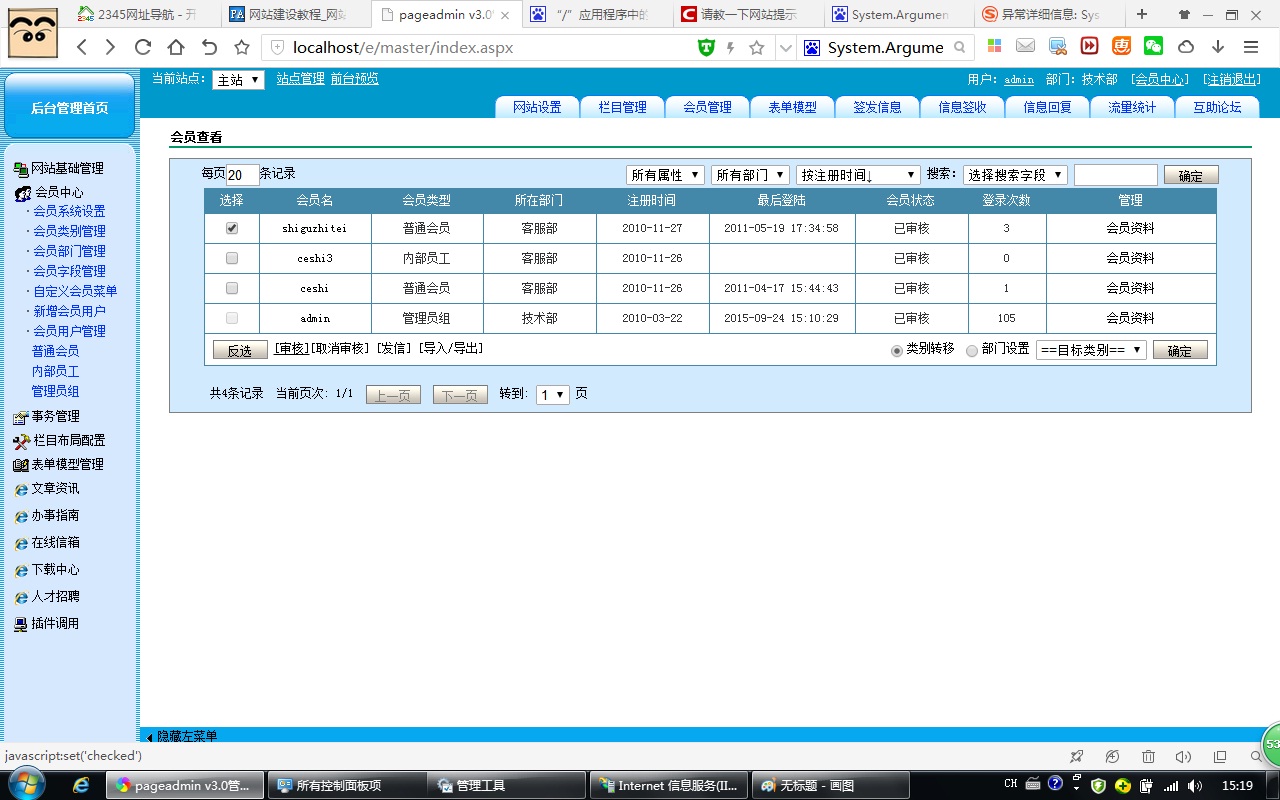Click the 网站基础管理 icon in sidebar

20,169
